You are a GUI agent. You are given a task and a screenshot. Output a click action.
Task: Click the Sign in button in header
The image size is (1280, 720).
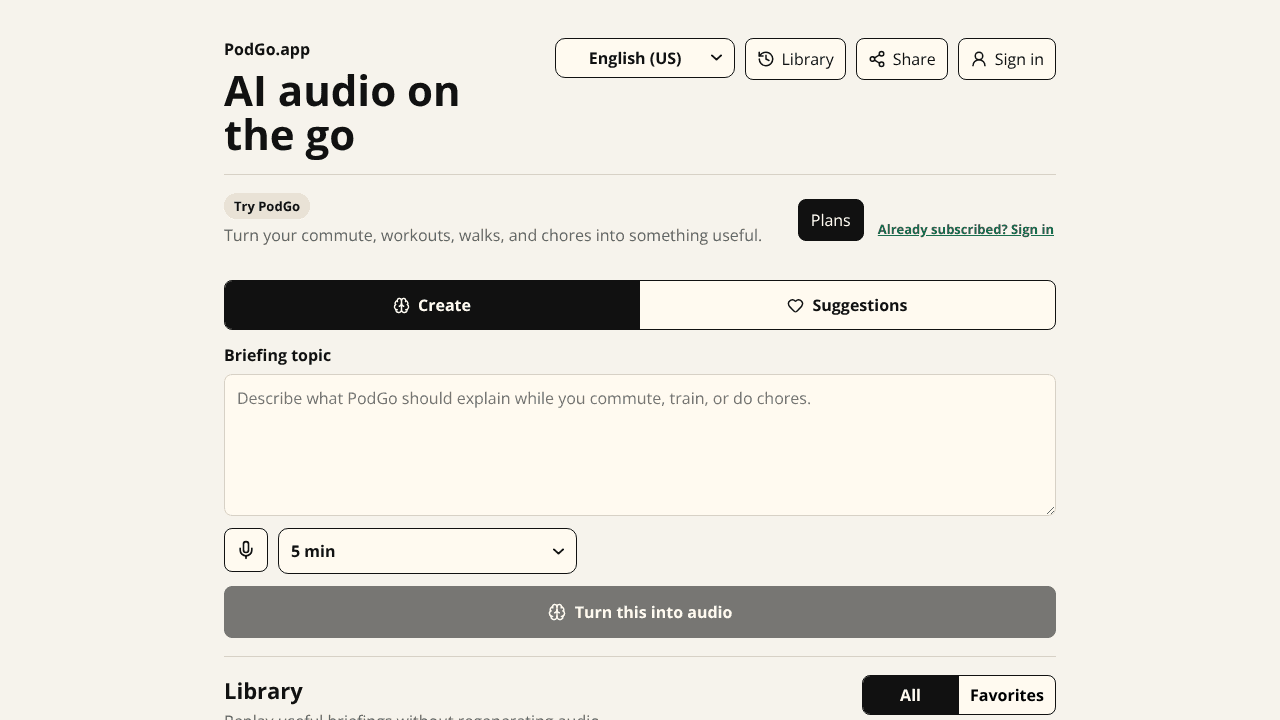pyautogui.click(x=1007, y=59)
